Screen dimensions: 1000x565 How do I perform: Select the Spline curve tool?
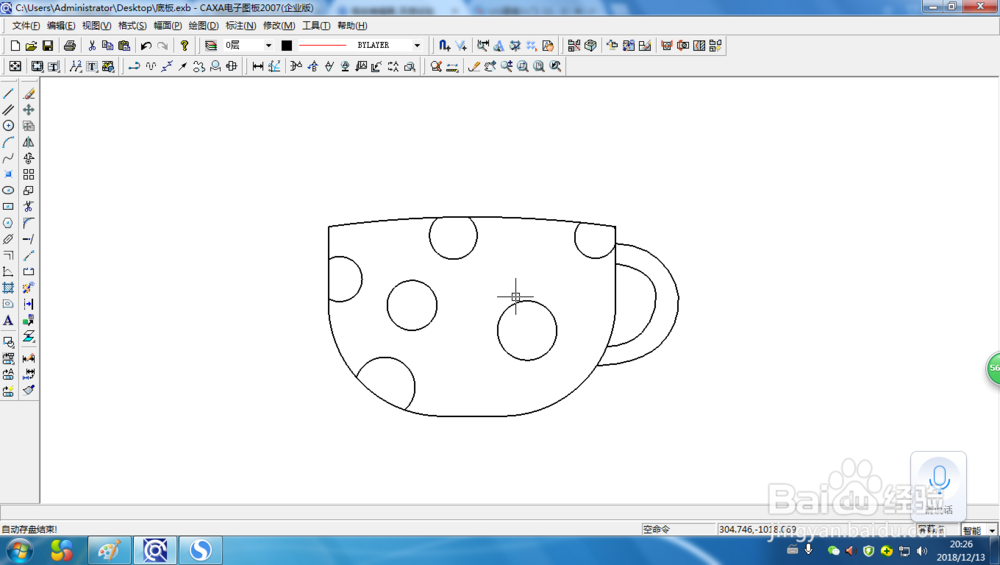coord(8,158)
